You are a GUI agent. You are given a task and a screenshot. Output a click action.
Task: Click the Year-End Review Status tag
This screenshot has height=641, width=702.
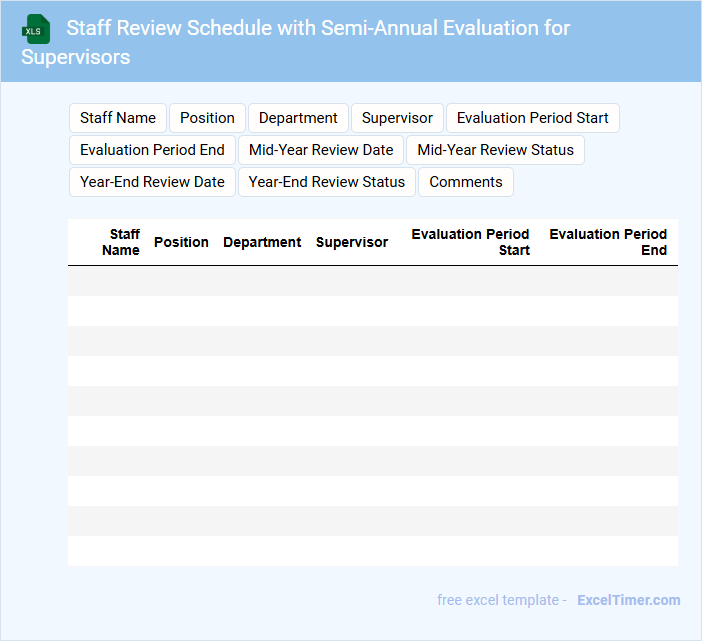[327, 182]
